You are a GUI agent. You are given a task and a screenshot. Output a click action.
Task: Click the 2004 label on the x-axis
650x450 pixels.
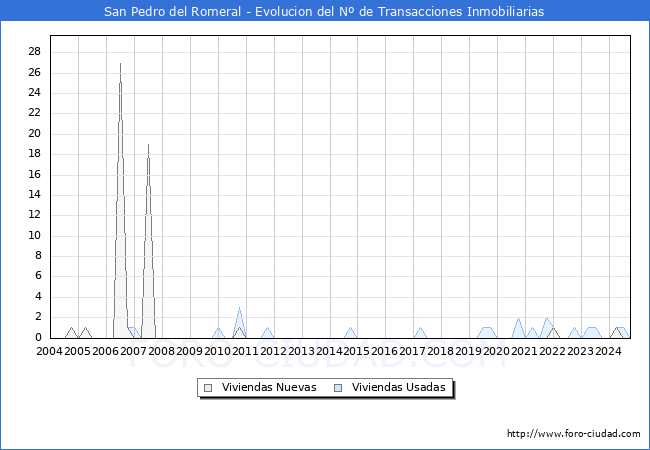(49, 351)
